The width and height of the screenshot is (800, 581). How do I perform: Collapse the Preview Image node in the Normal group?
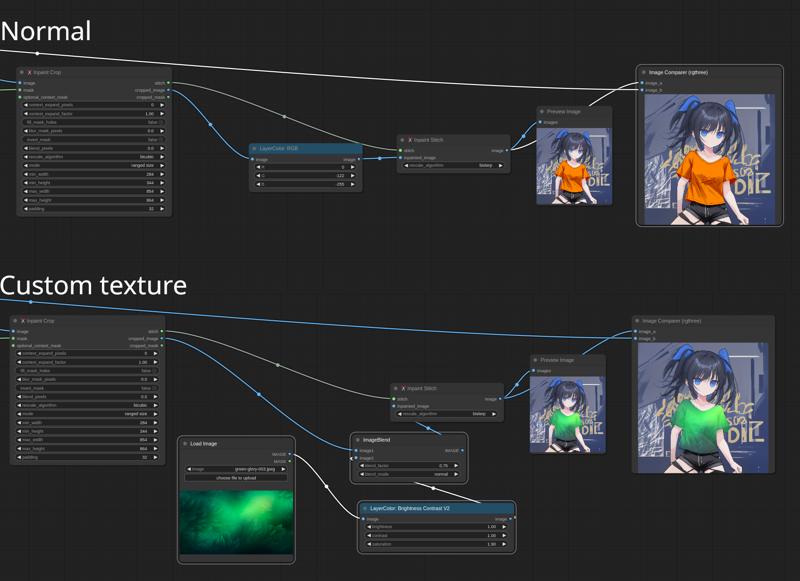[542, 111]
